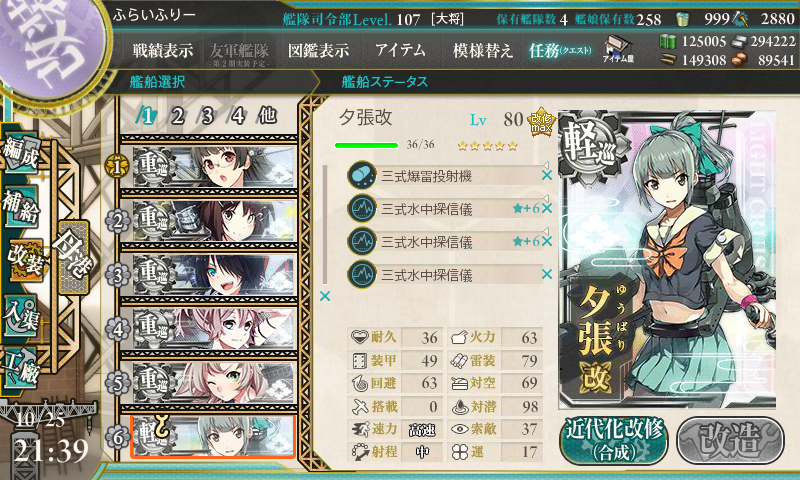
Task: Click the sonar icon of the bottom 三式水中探信儀
Action: coord(362,274)
